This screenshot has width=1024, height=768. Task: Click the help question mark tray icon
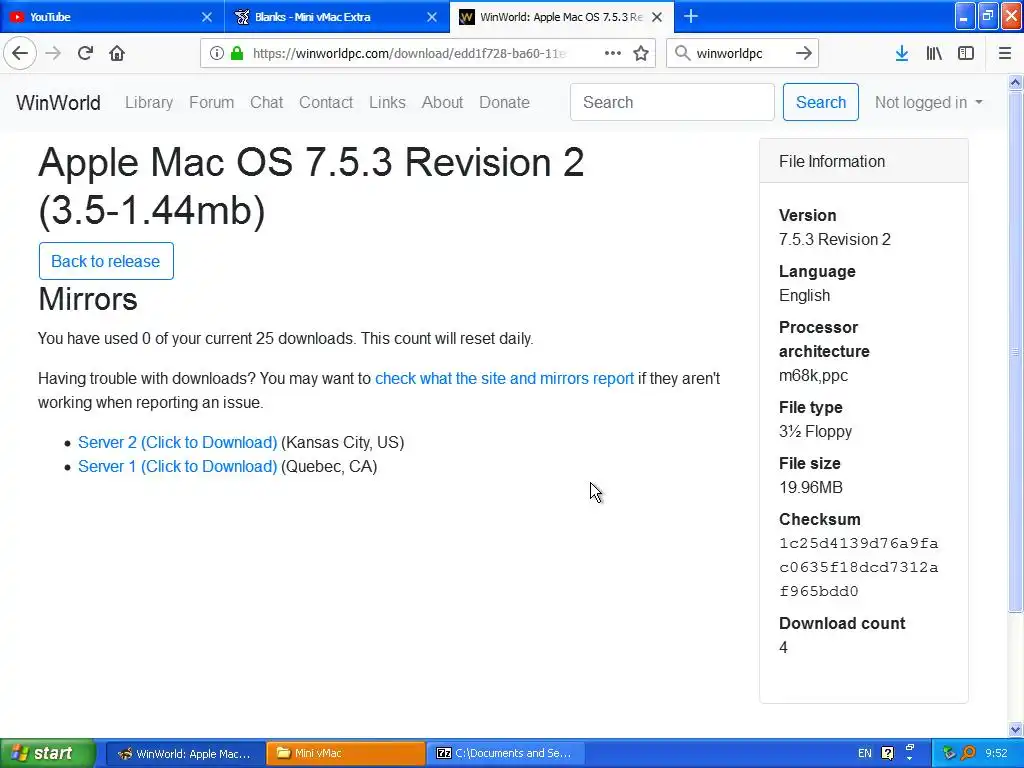tap(888, 753)
